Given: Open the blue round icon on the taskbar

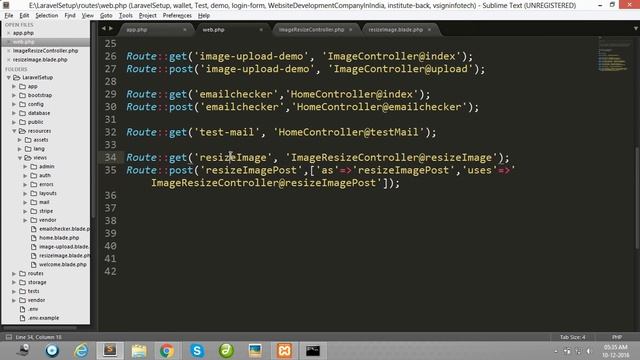Looking at the screenshot, I should 52,351.
